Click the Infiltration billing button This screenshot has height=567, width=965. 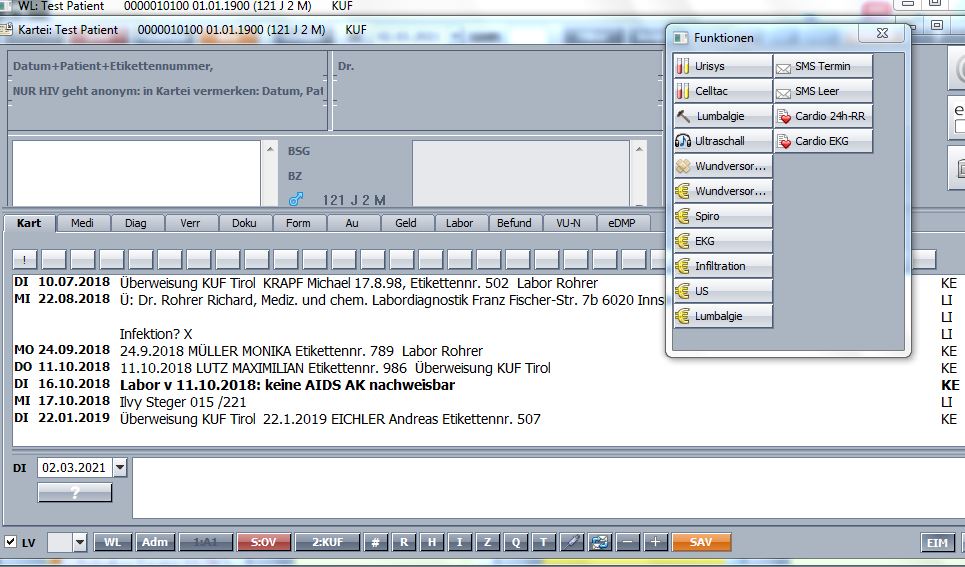click(723, 266)
